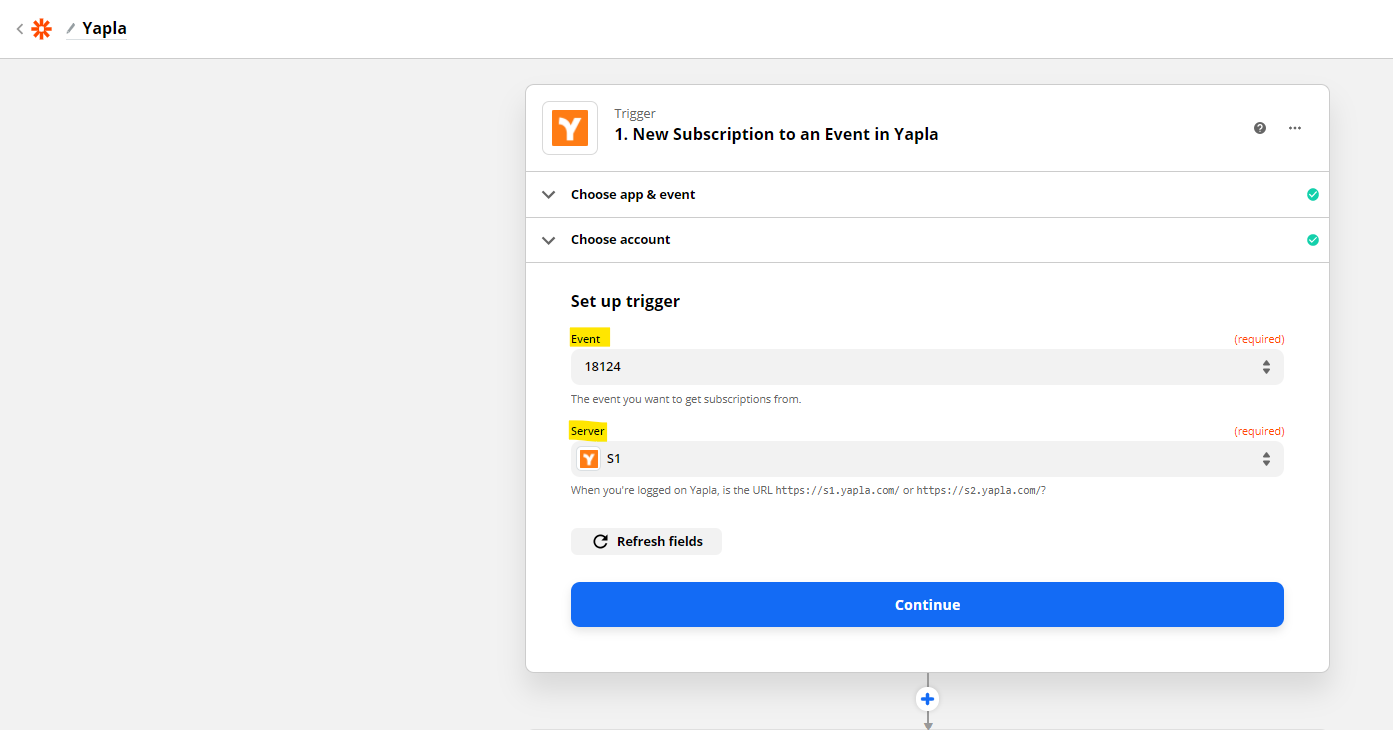
Task: Click the plus icon to add a step
Action: [x=927, y=699]
